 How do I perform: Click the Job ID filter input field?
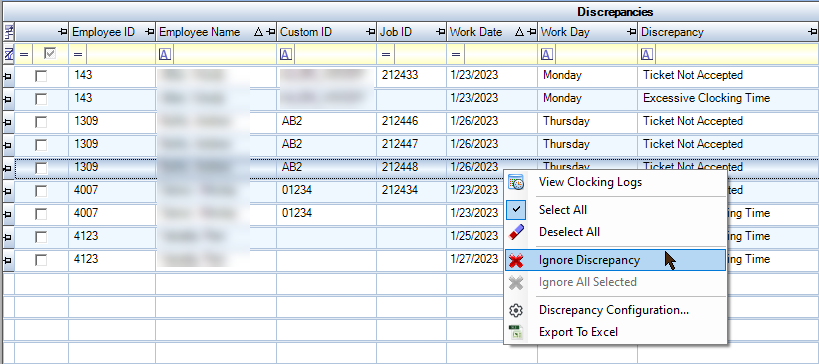(420, 54)
